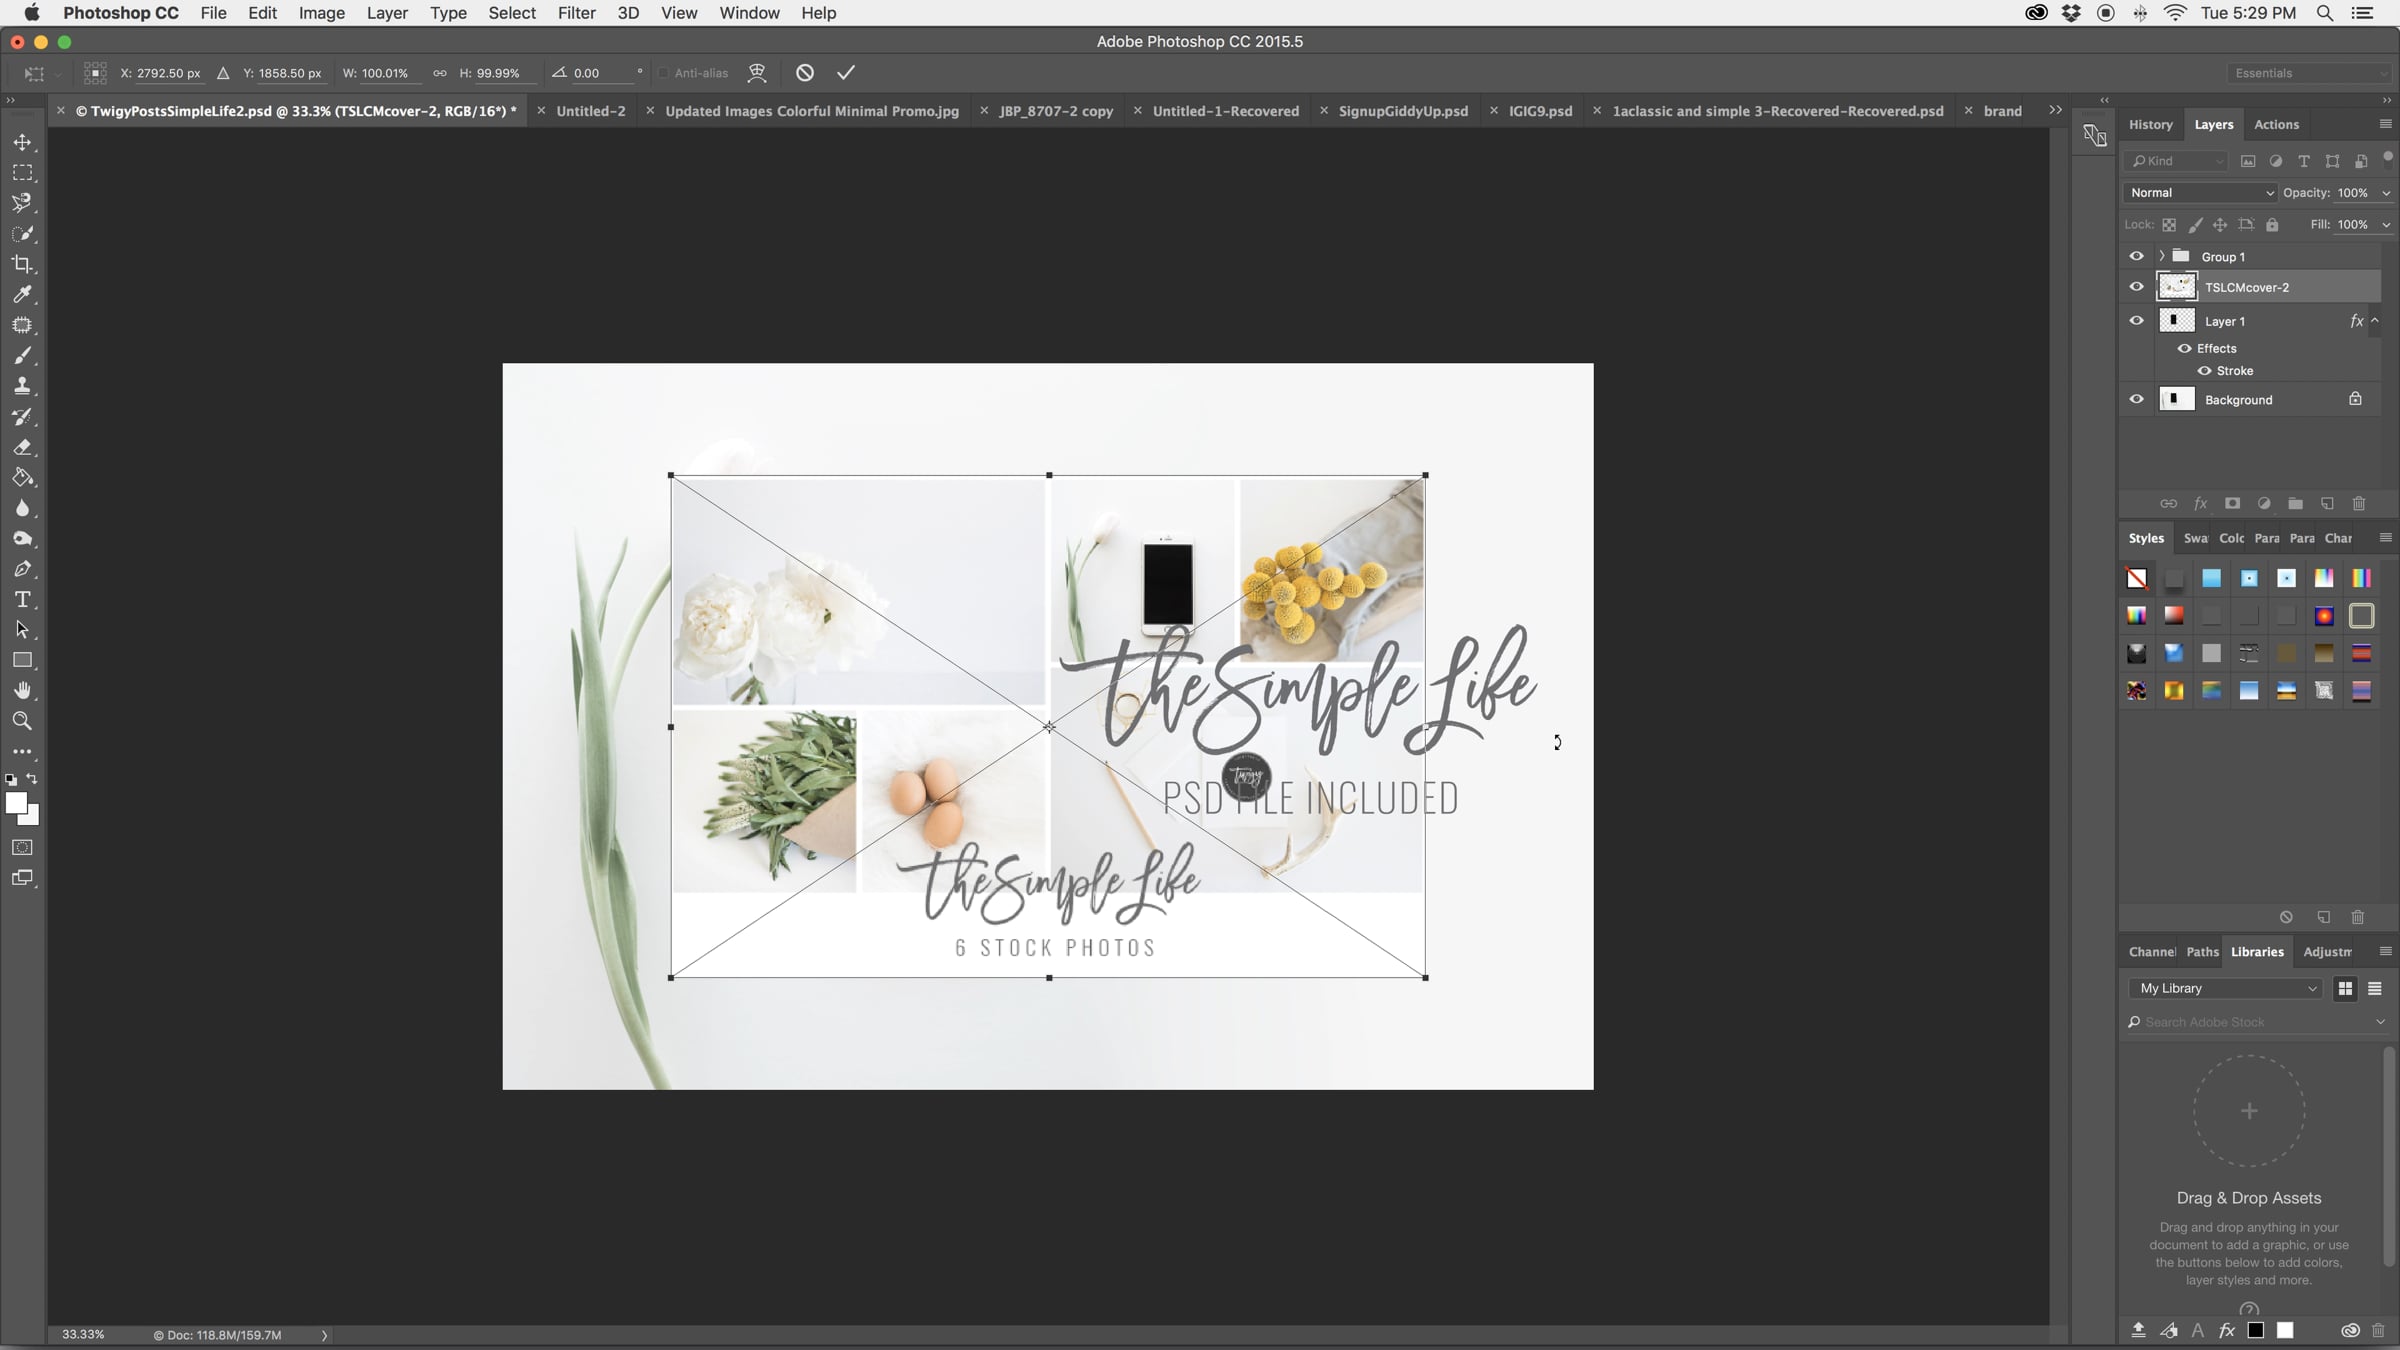Select the Crop tool
The height and width of the screenshot is (1350, 2400).
[x=22, y=264]
